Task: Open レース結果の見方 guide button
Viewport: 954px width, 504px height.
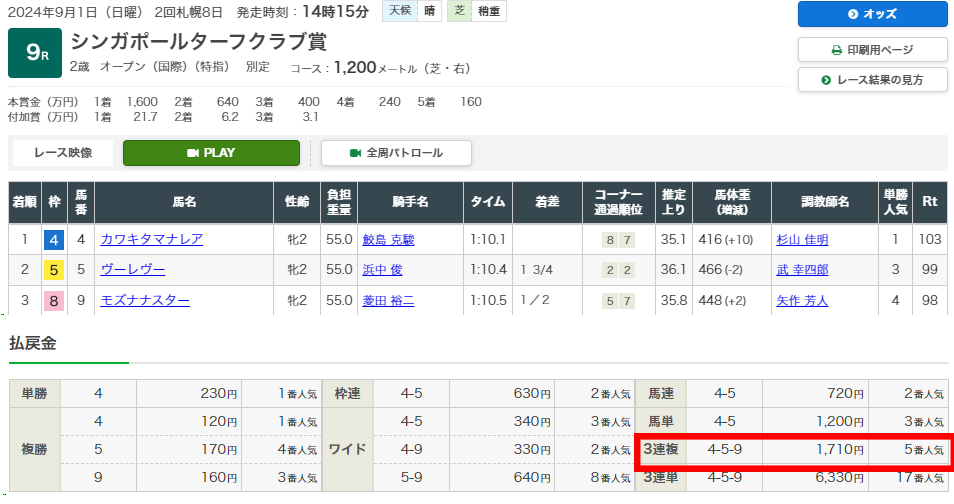Action: [x=872, y=80]
